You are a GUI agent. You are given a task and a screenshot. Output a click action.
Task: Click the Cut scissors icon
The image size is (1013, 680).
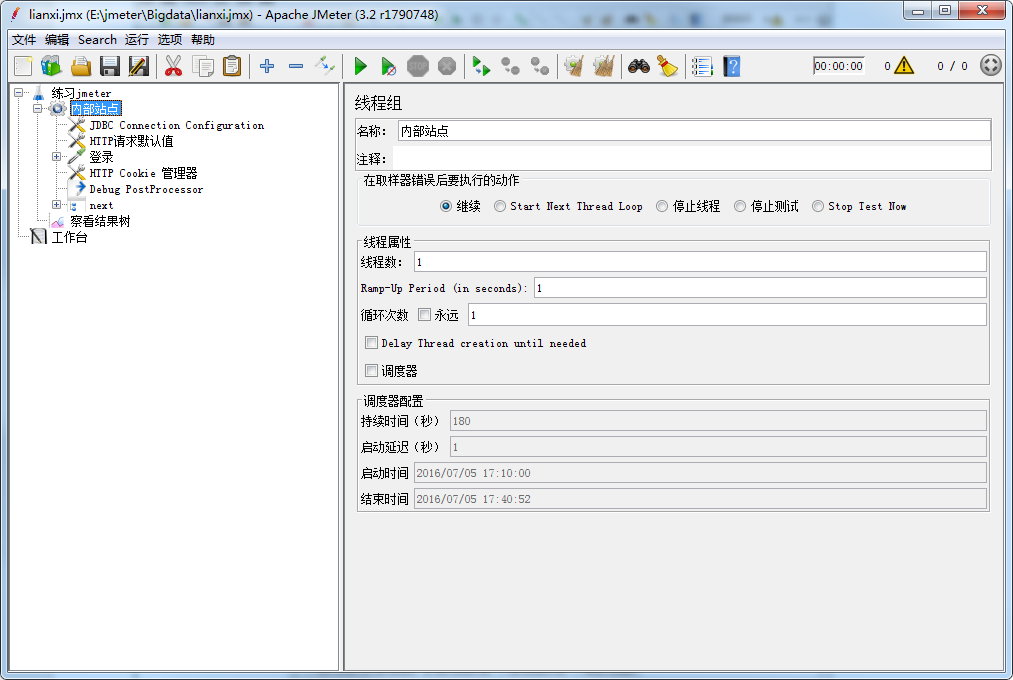(173, 66)
